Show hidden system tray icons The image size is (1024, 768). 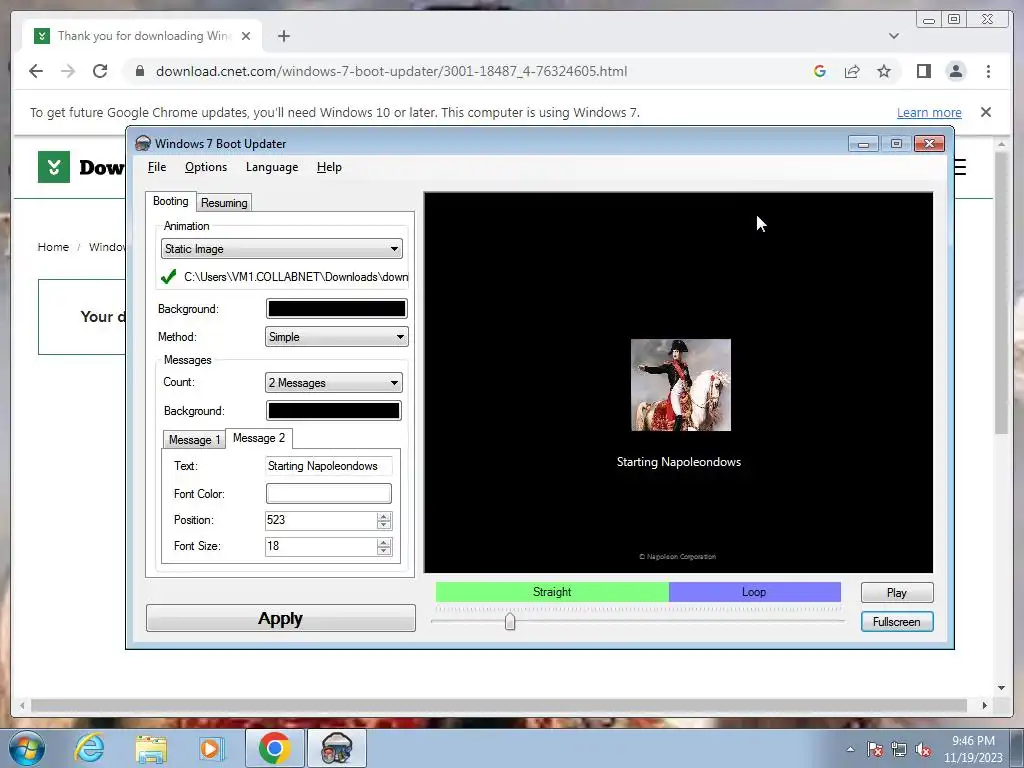click(x=850, y=749)
